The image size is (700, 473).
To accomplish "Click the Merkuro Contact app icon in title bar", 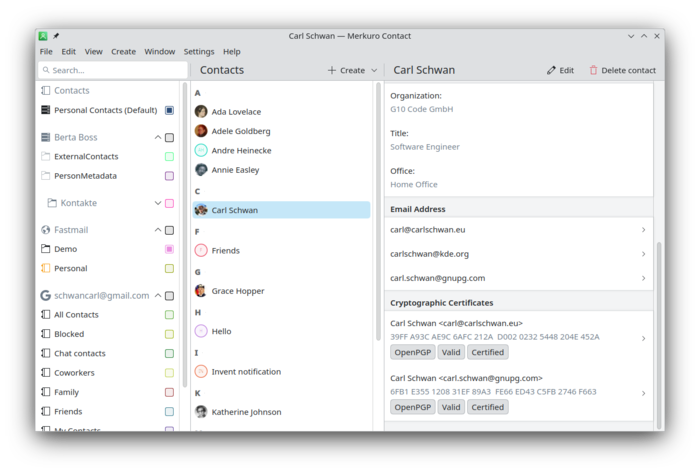I will click(43, 36).
